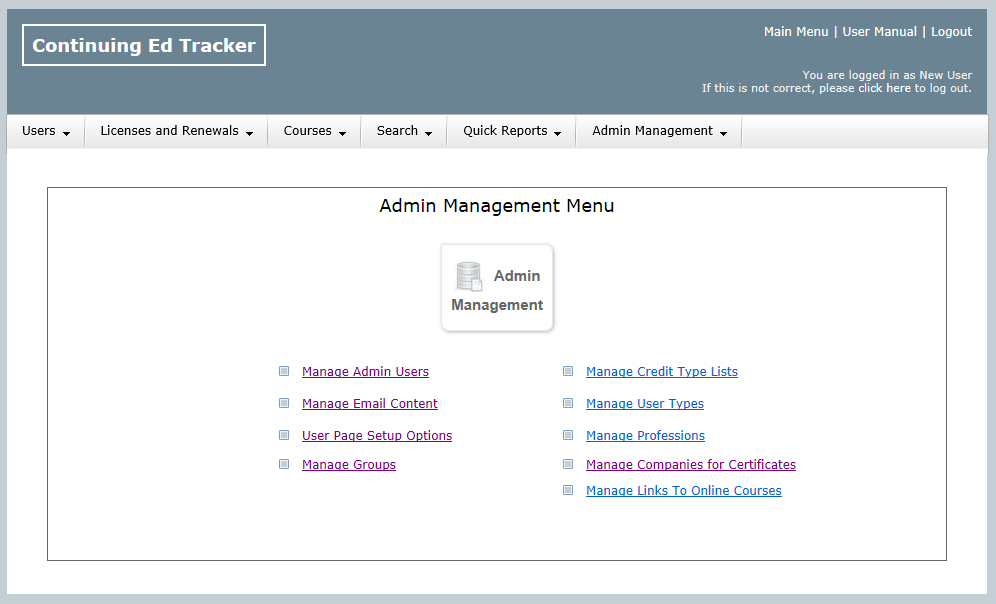Click the Continuing Ed Tracker logo
Image resolution: width=996 pixels, height=604 pixels.
pos(144,45)
